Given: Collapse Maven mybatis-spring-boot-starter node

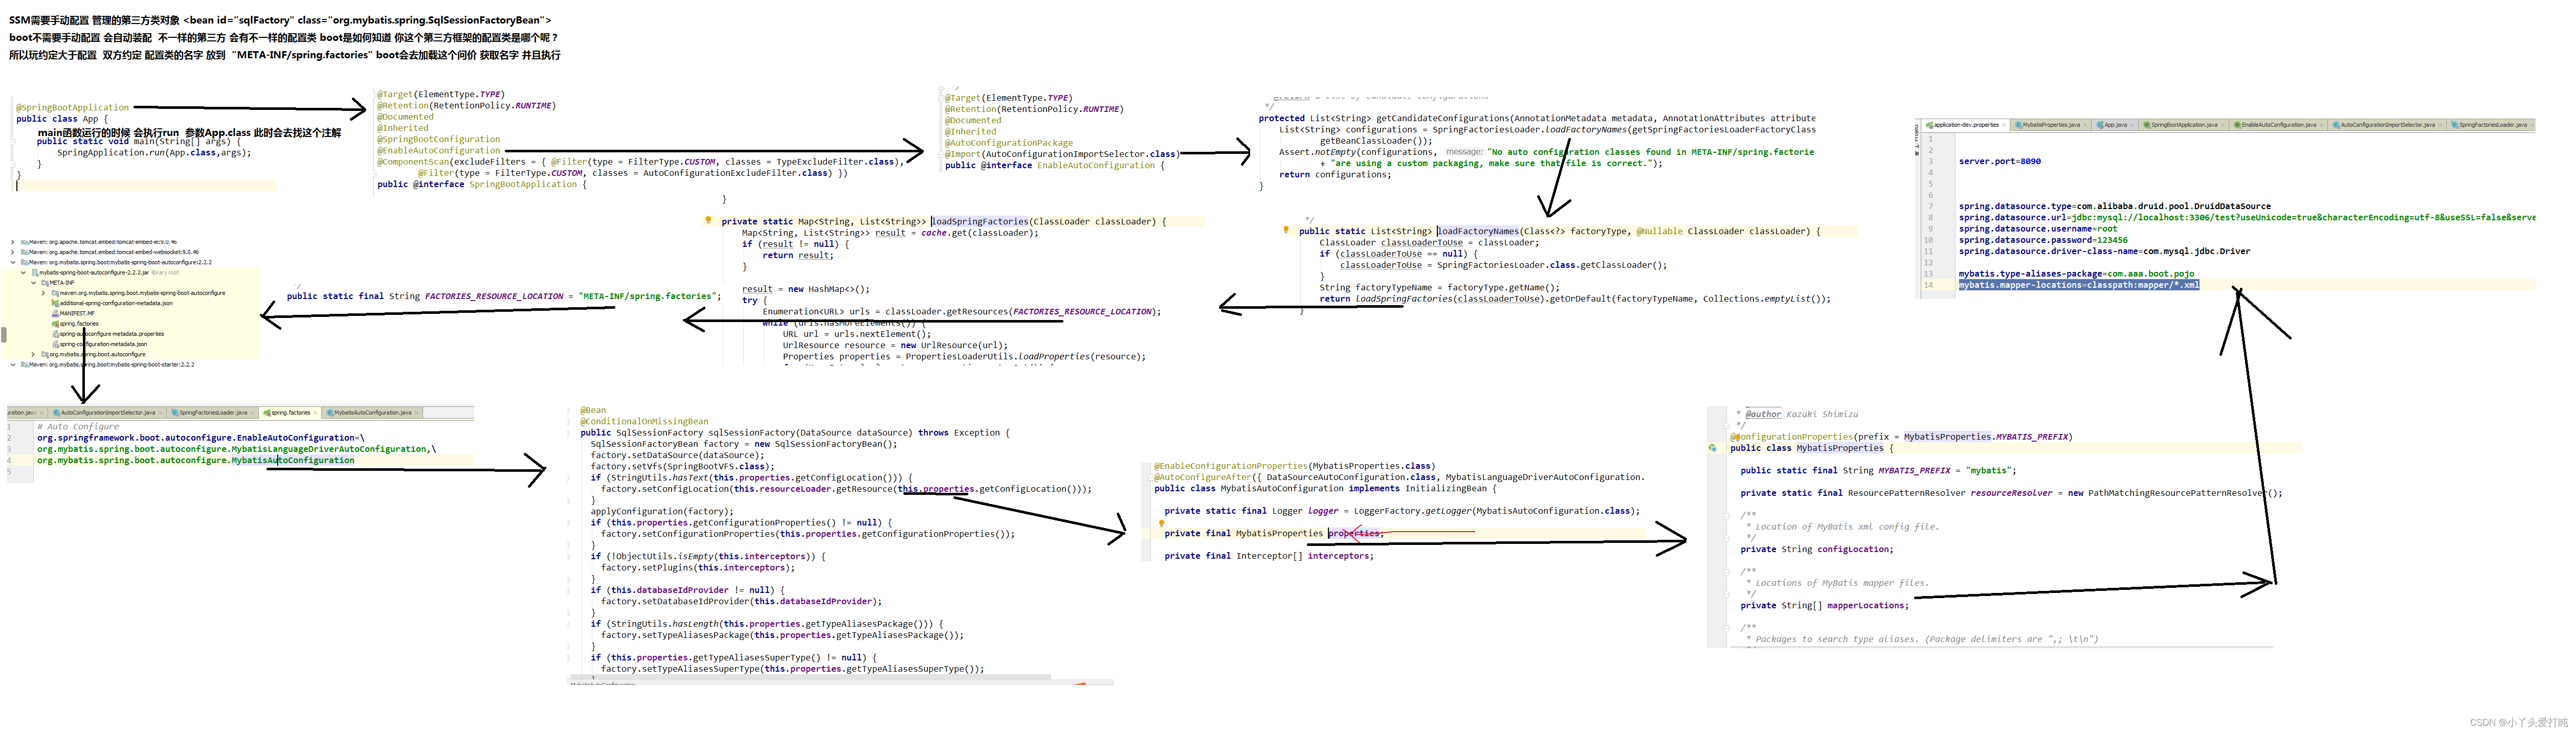Looking at the screenshot, I should tap(12, 365).
